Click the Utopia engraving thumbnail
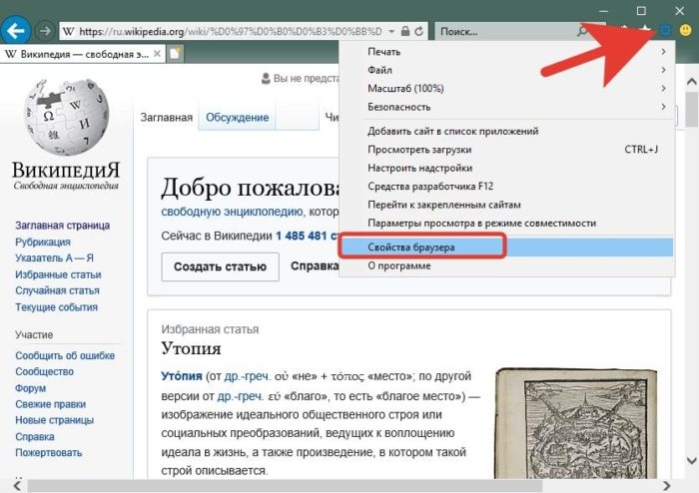699x493 pixels. coord(576,423)
